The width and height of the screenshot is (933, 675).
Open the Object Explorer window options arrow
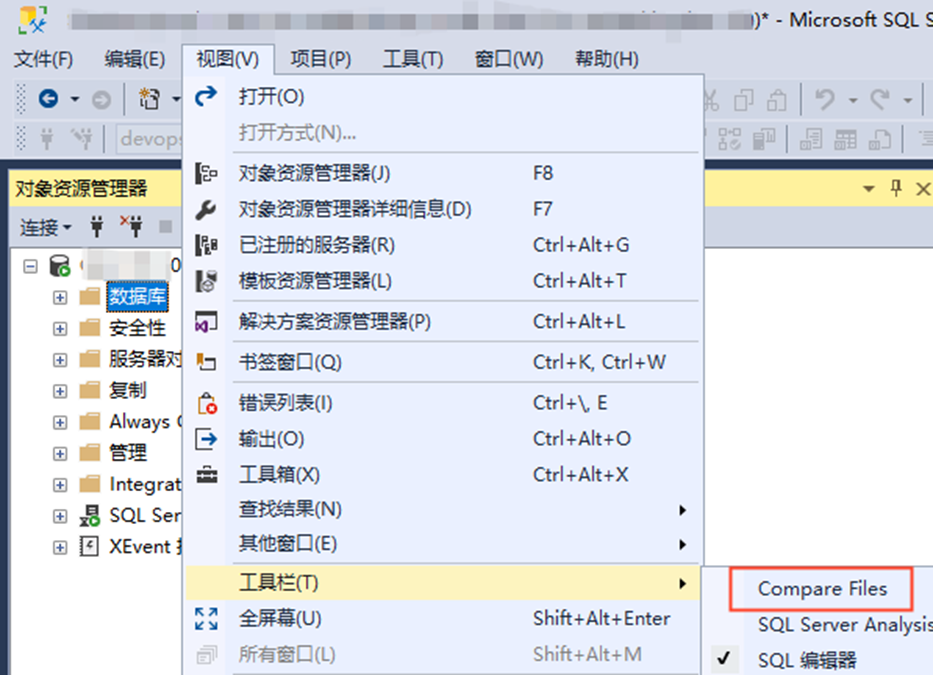[869, 189]
